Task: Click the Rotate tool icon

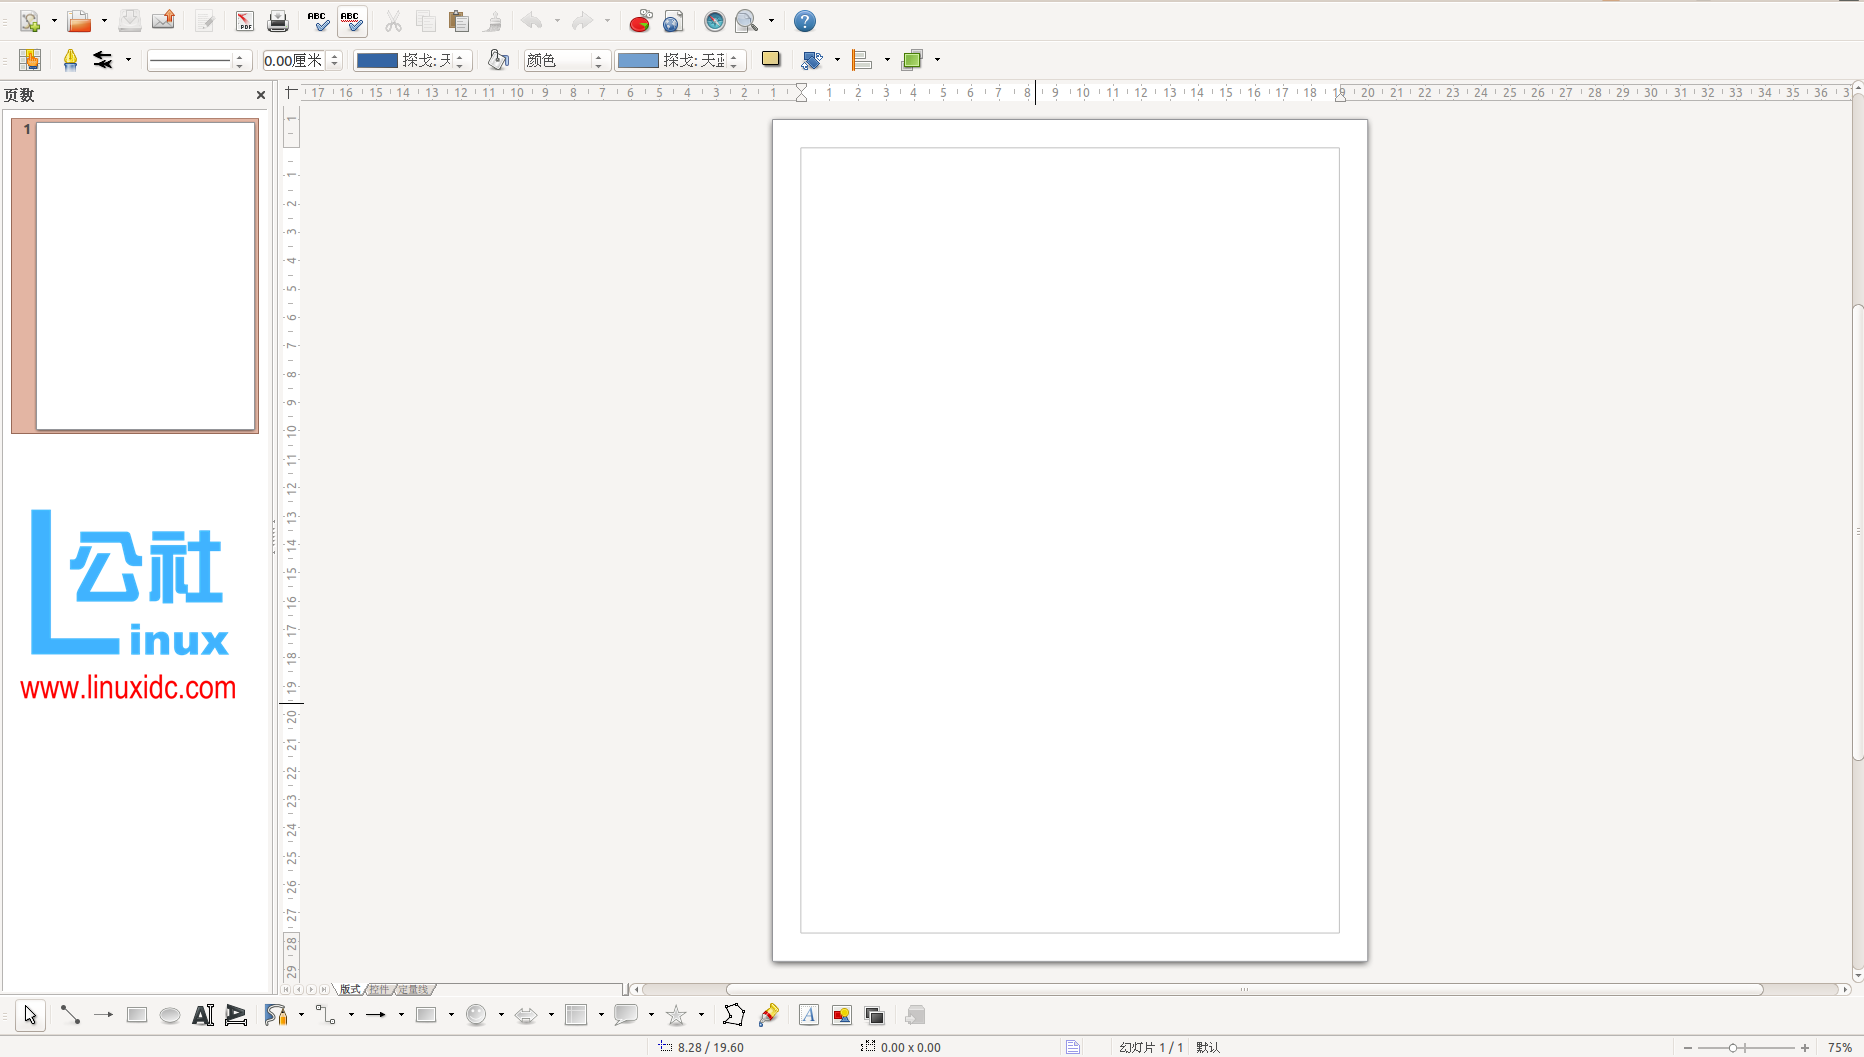Action: point(812,60)
